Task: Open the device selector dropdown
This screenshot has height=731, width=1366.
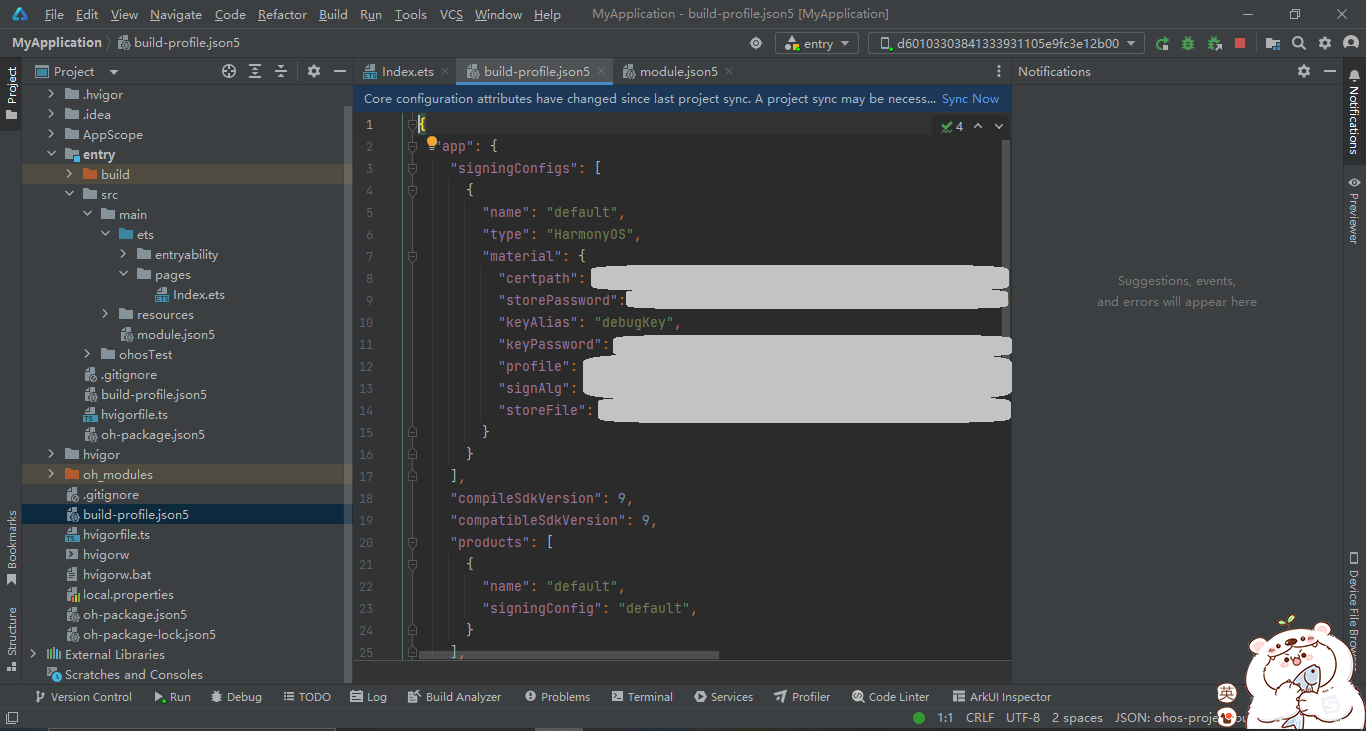Action: tap(1006, 43)
